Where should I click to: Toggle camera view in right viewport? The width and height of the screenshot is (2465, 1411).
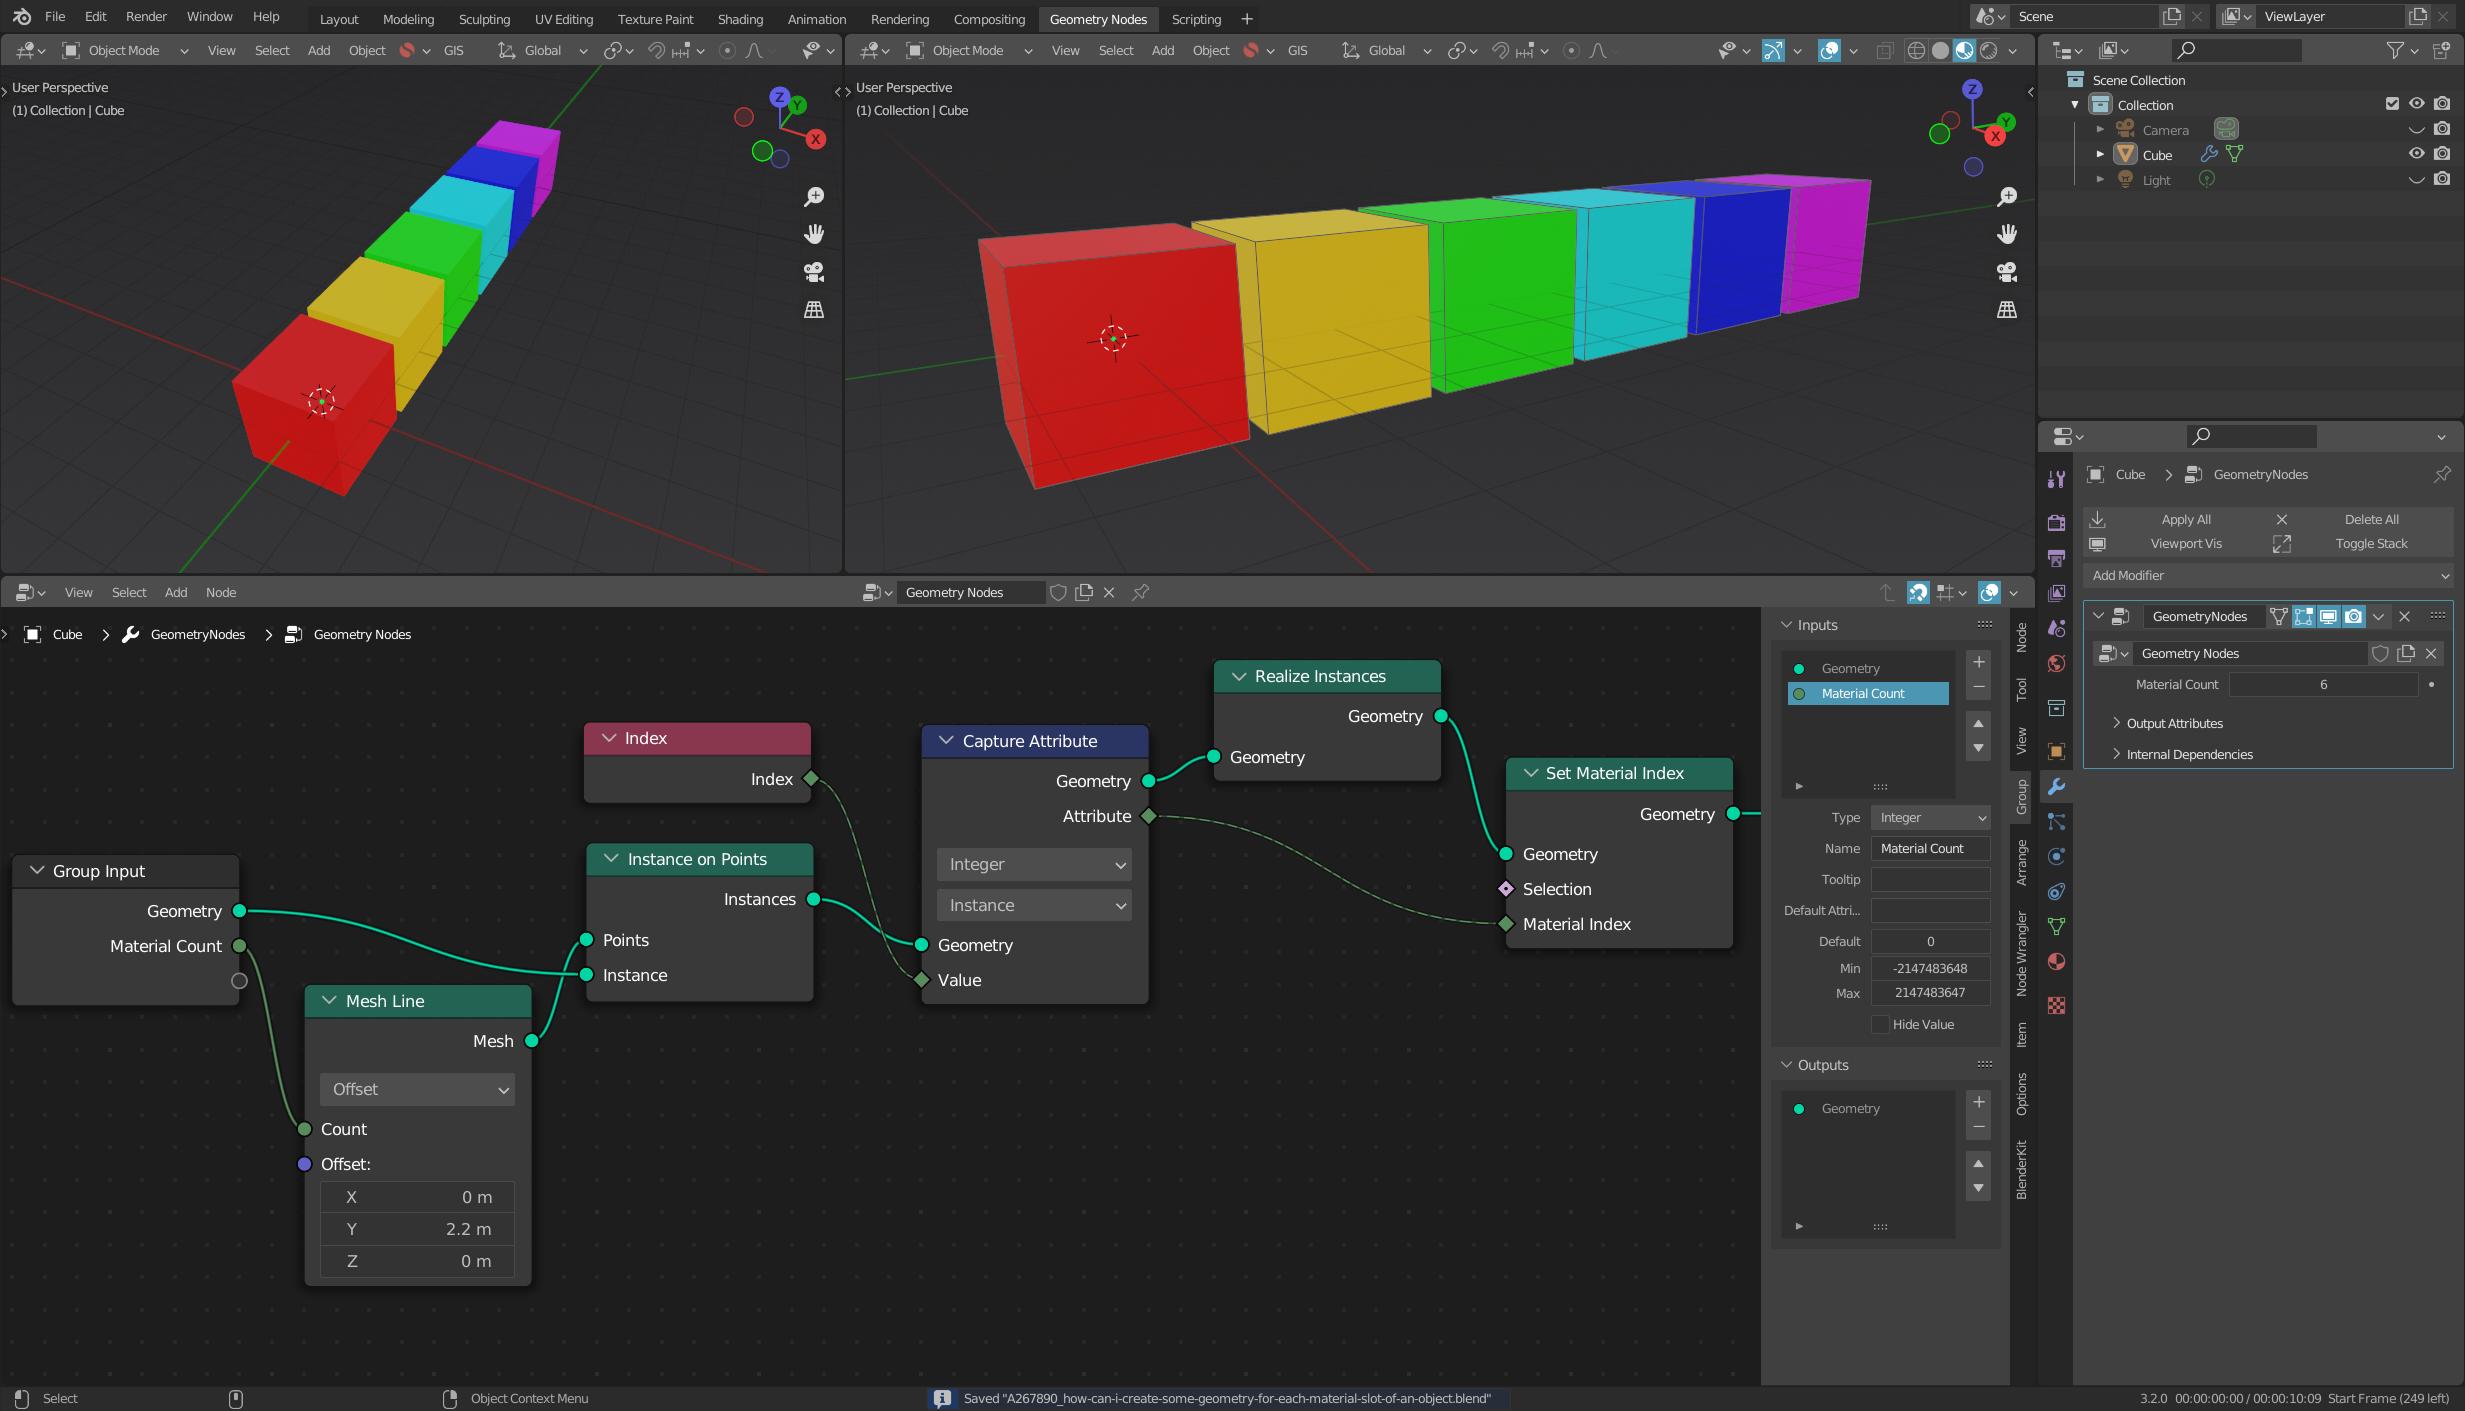(2007, 272)
